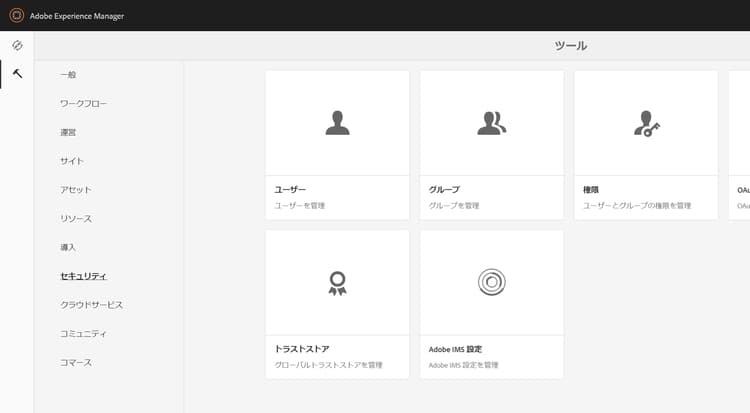Click the Adobe Experience Manager header text
Screen dimensions: 750x413
(x=77, y=16)
